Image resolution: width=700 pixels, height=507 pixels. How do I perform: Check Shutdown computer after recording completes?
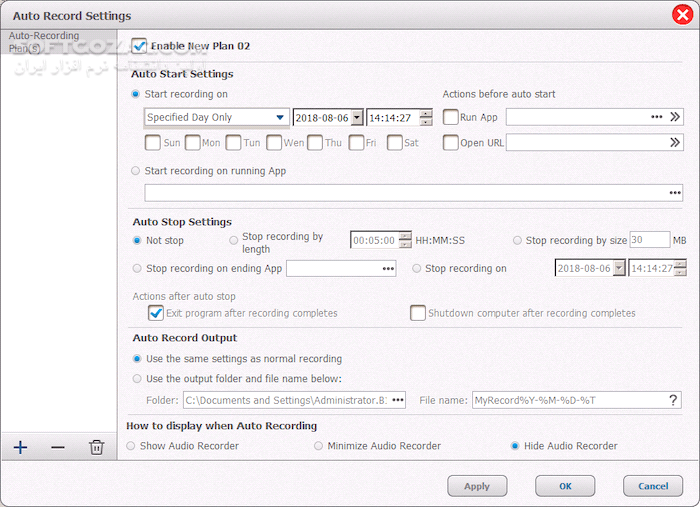(x=418, y=313)
